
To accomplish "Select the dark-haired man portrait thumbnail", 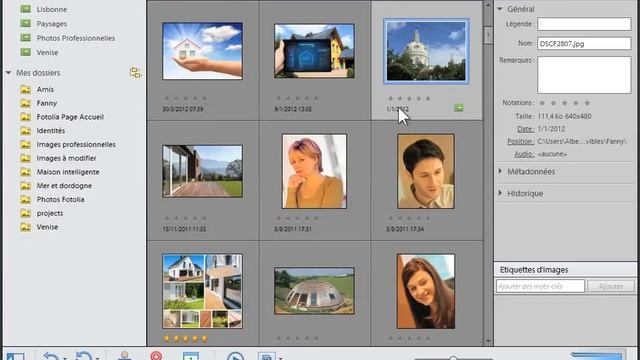I will 426,171.
